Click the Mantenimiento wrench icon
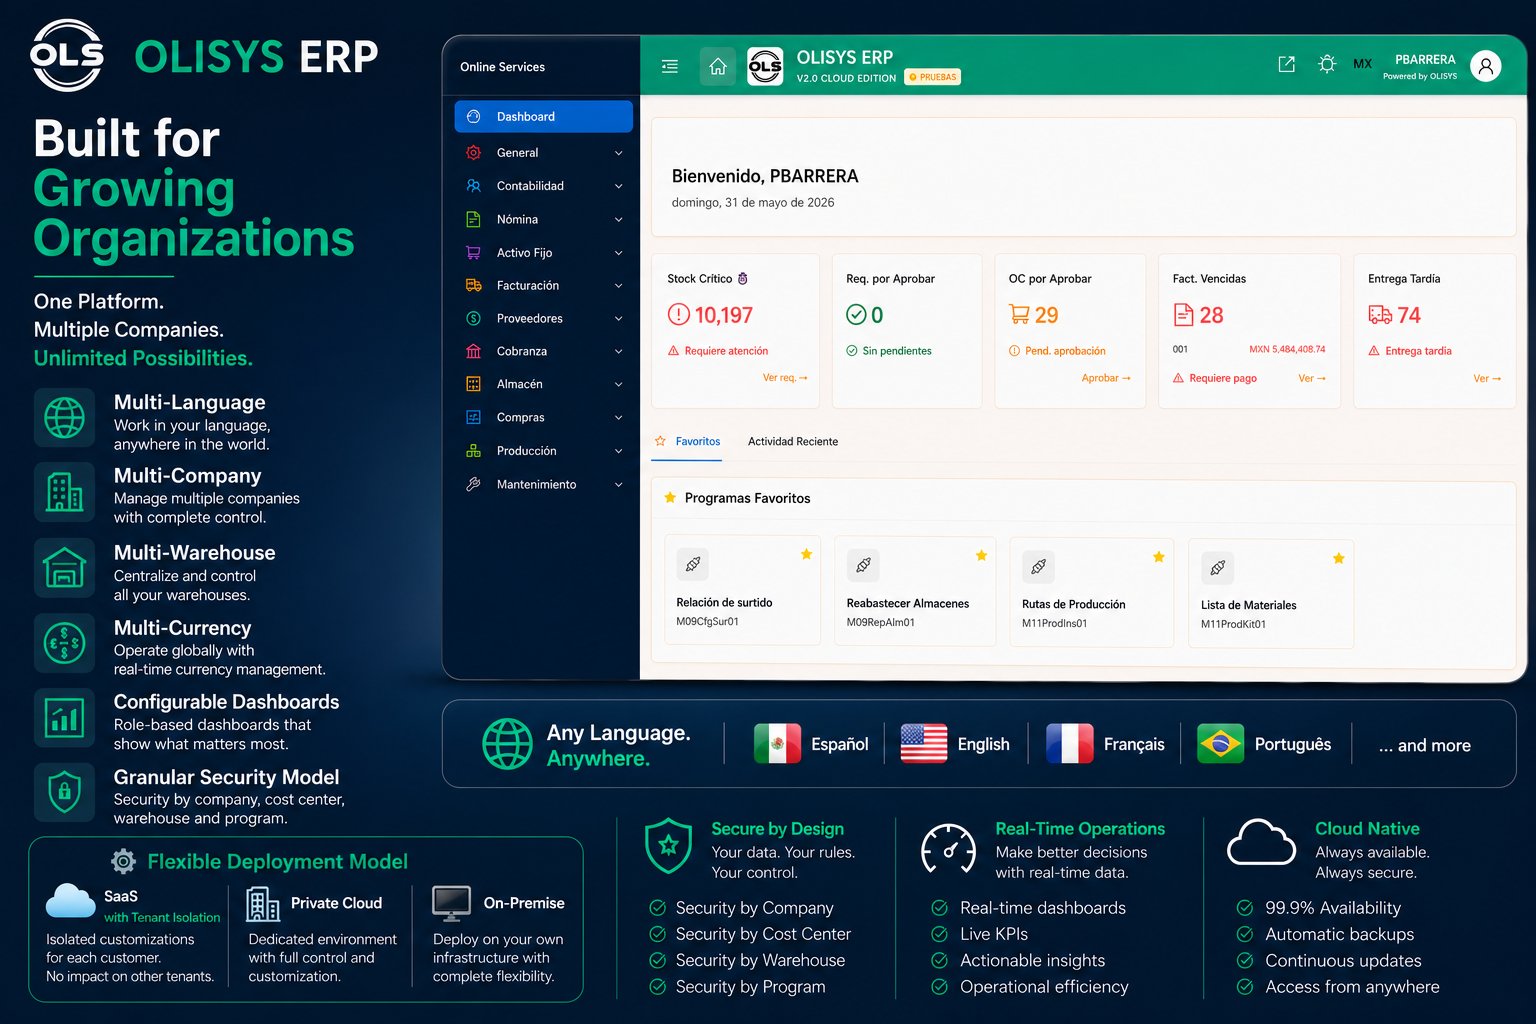The image size is (1536, 1024). [473, 484]
